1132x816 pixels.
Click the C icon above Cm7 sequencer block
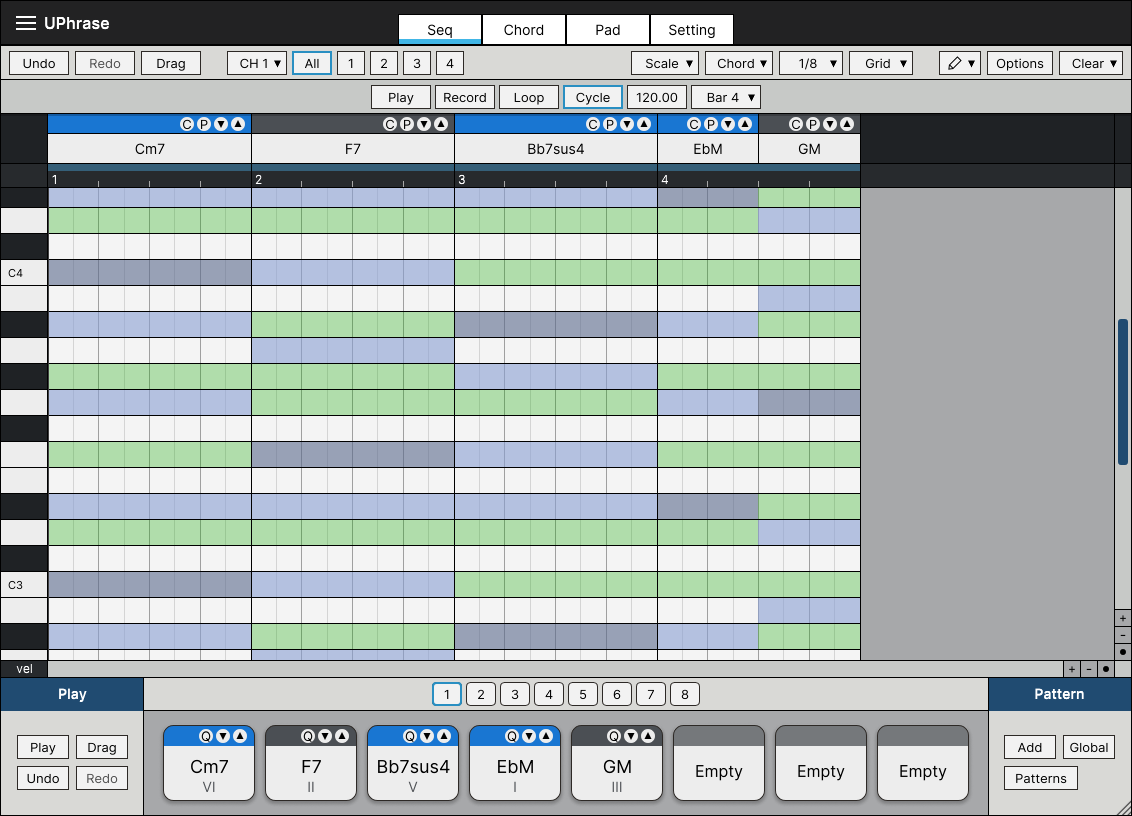(x=187, y=124)
